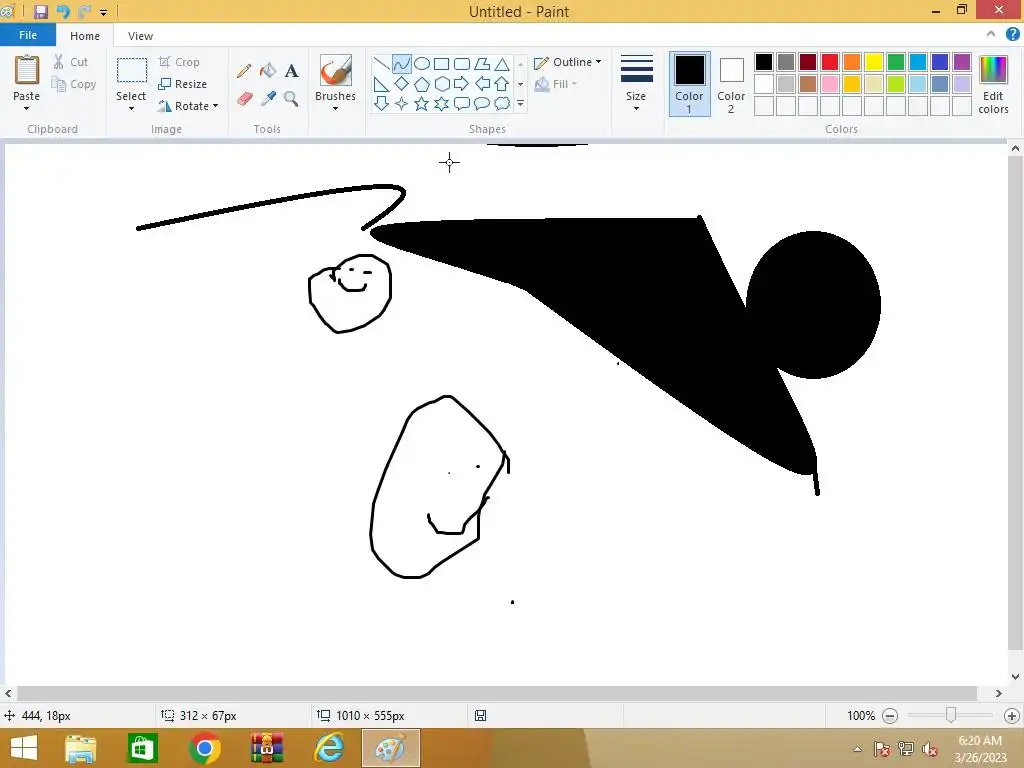Open the Size line thickness dropdown
This screenshot has height=768, width=1024.
tap(636, 83)
